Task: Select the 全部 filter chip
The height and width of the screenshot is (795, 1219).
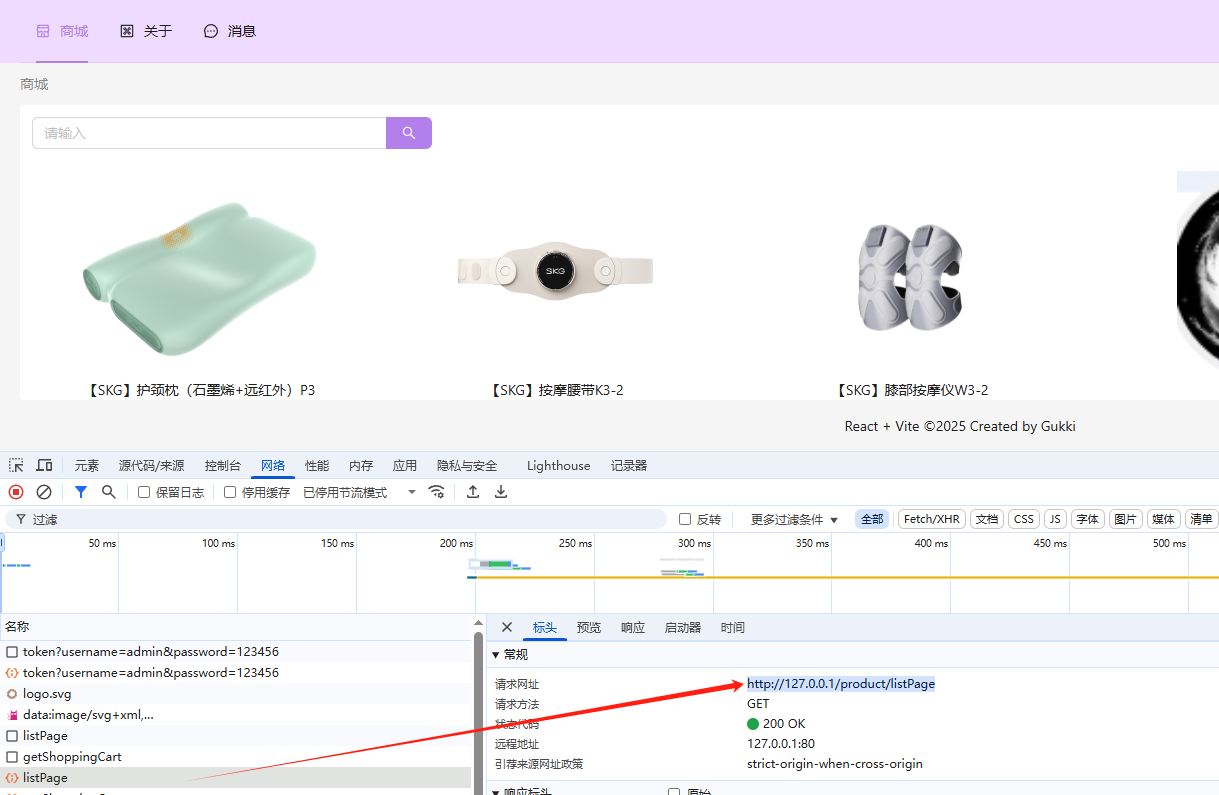Action: [x=872, y=519]
